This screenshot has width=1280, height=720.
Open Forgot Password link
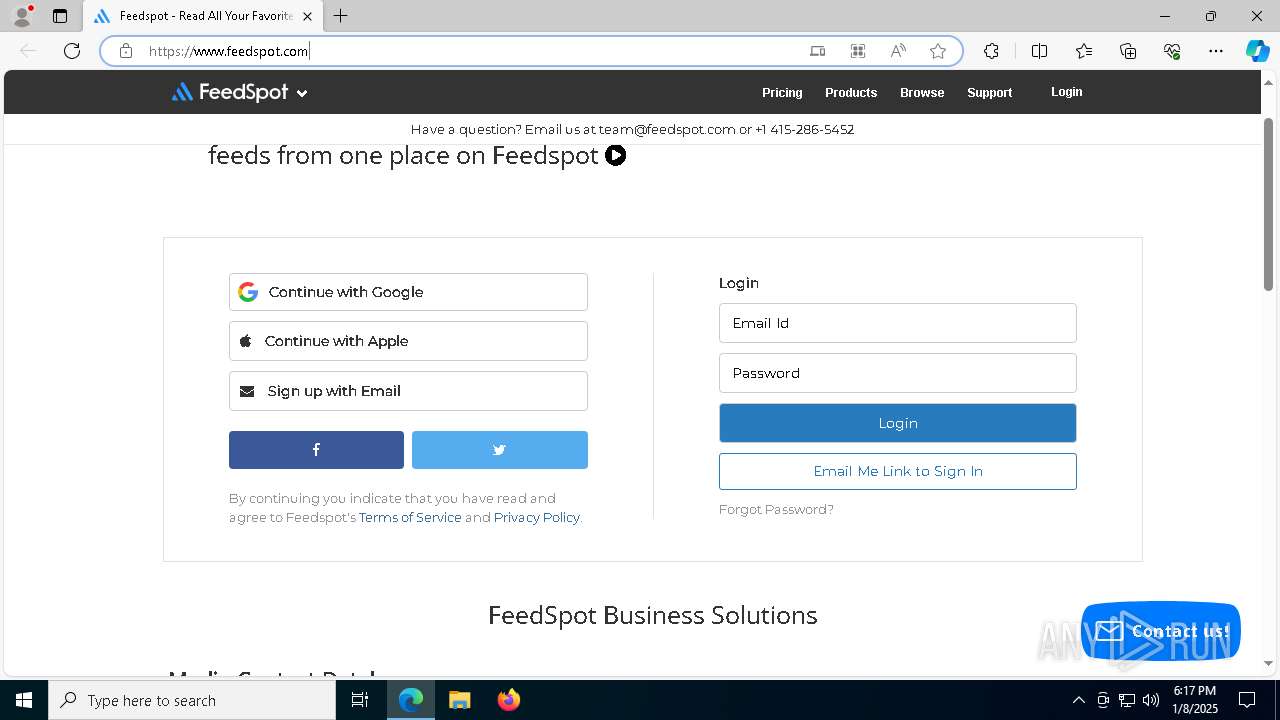tap(776, 509)
